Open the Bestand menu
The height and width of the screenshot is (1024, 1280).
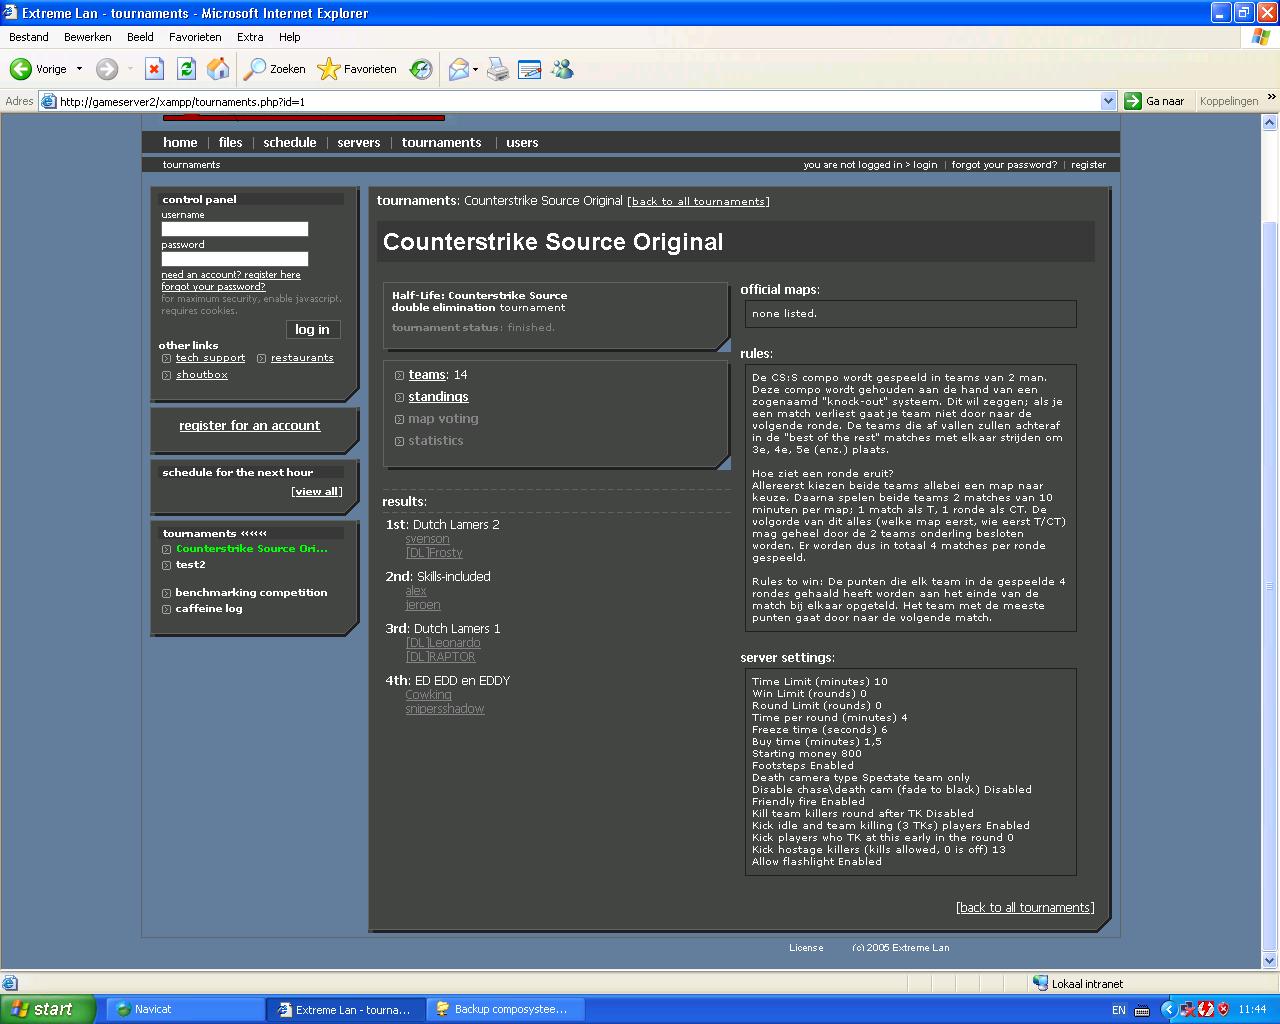click(29, 37)
